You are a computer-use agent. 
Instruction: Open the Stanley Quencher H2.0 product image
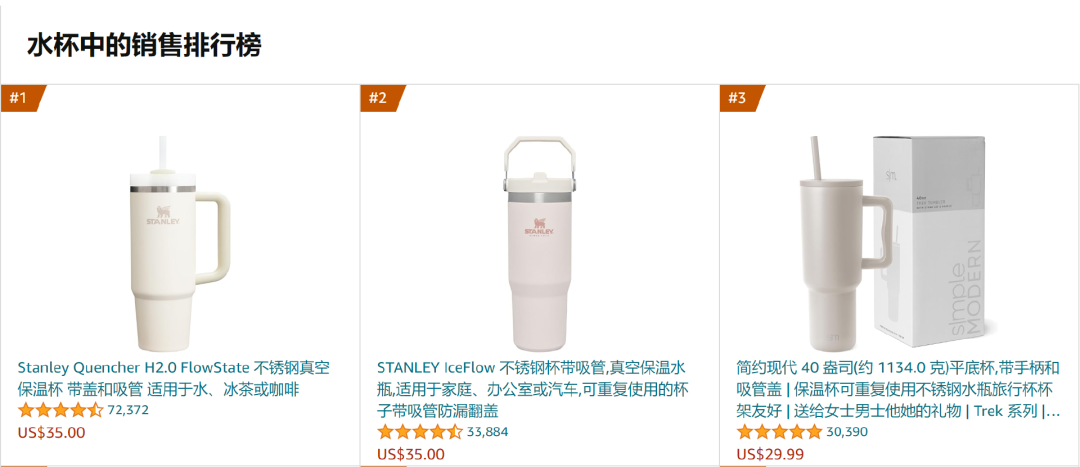[x=180, y=242]
